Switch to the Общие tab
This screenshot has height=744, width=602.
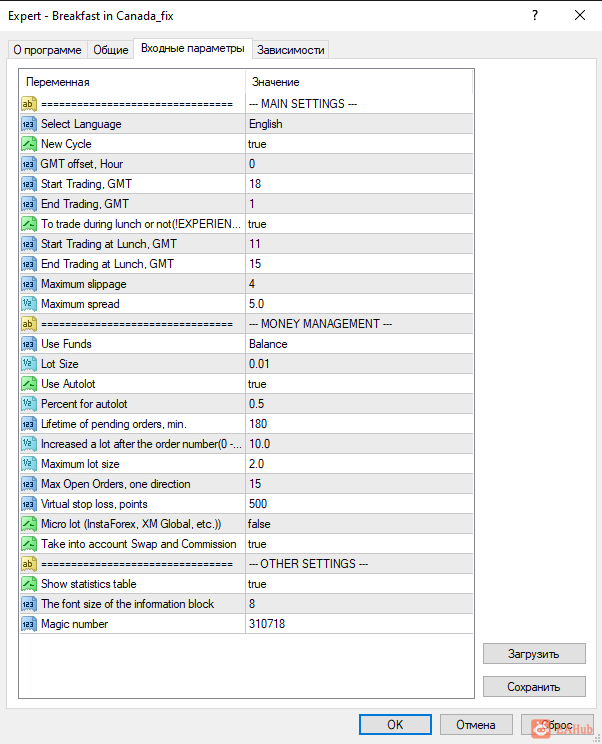point(111,50)
